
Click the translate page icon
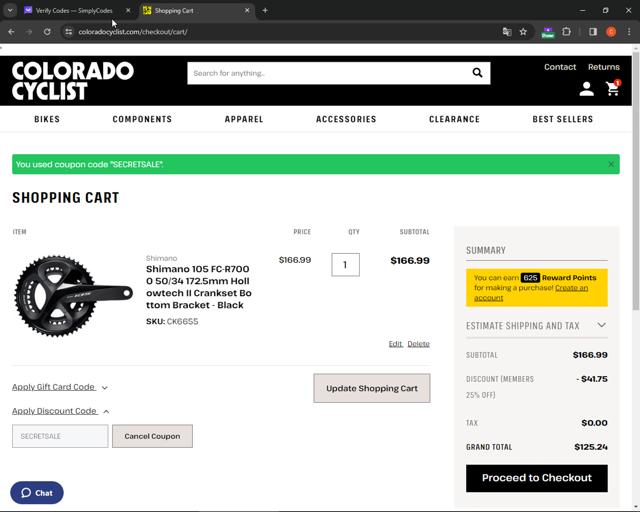pos(507,32)
